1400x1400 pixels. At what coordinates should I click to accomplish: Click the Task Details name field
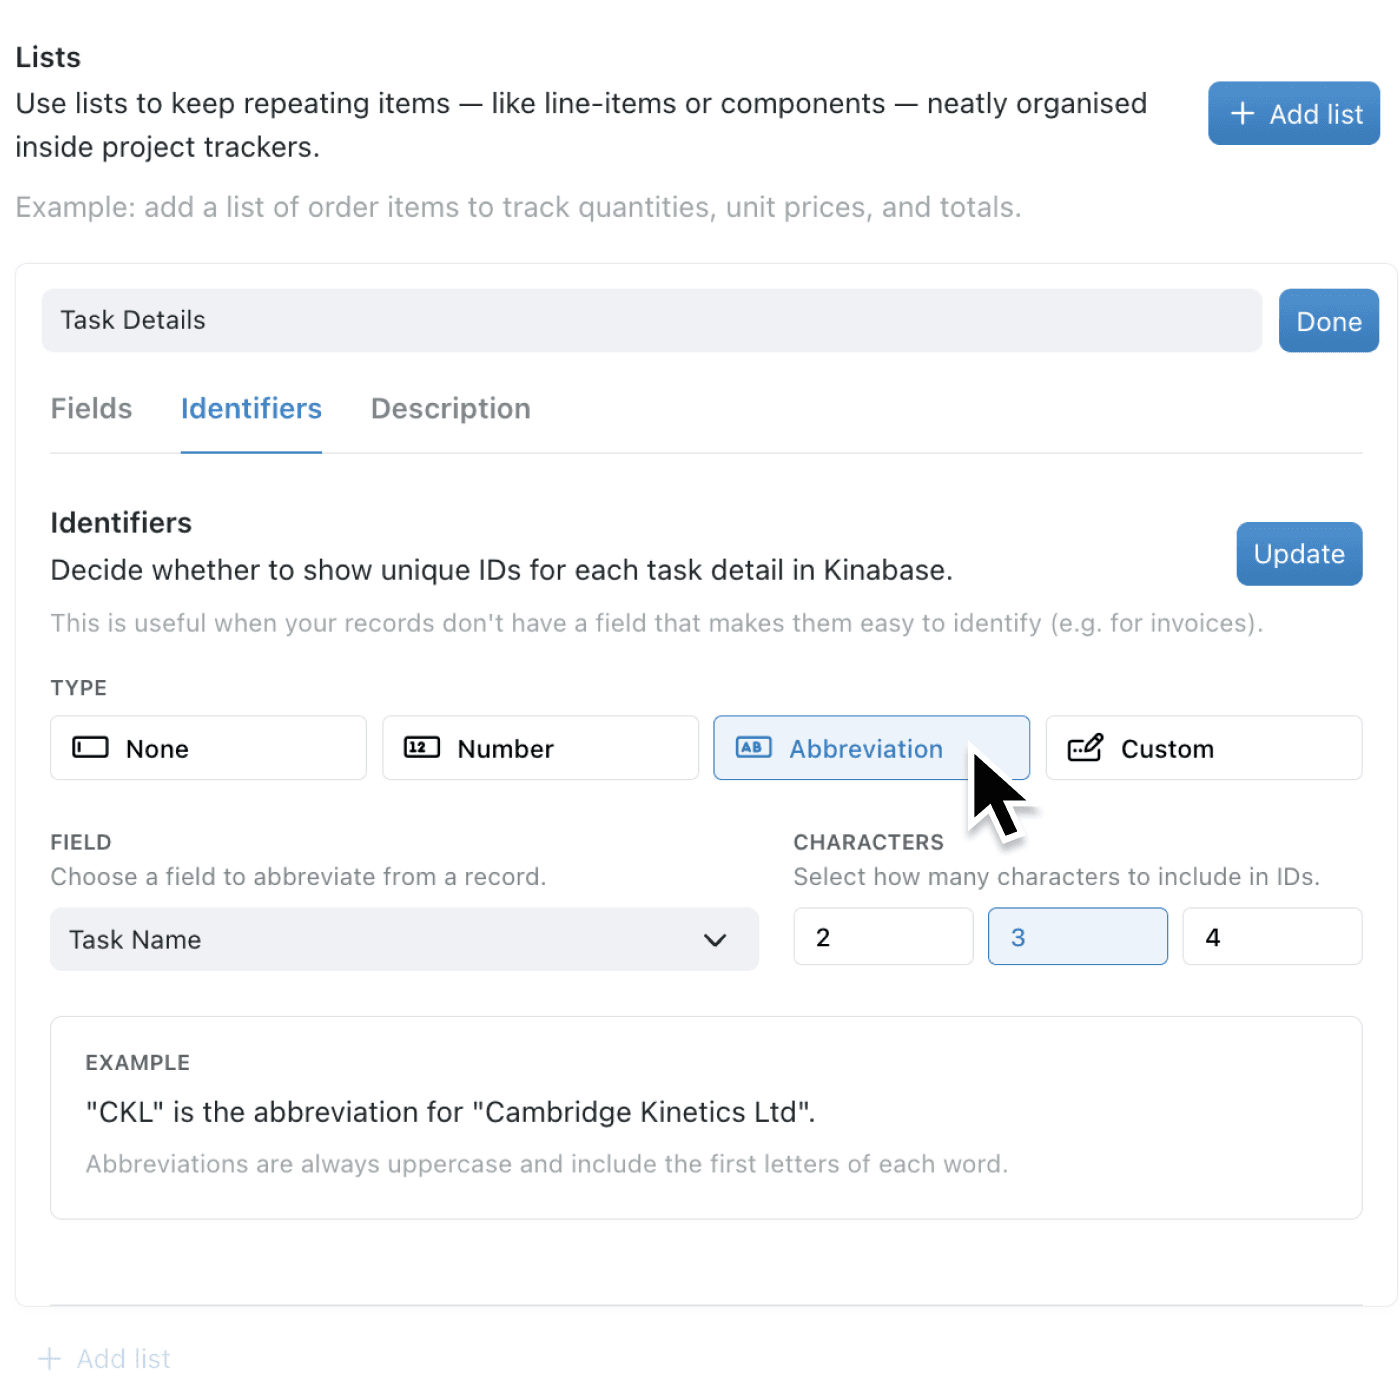point(650,320)
